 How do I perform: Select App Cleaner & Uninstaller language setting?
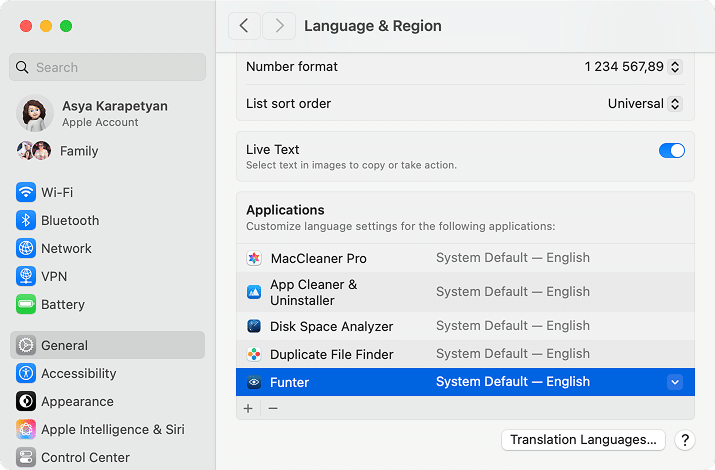[513, 292]
